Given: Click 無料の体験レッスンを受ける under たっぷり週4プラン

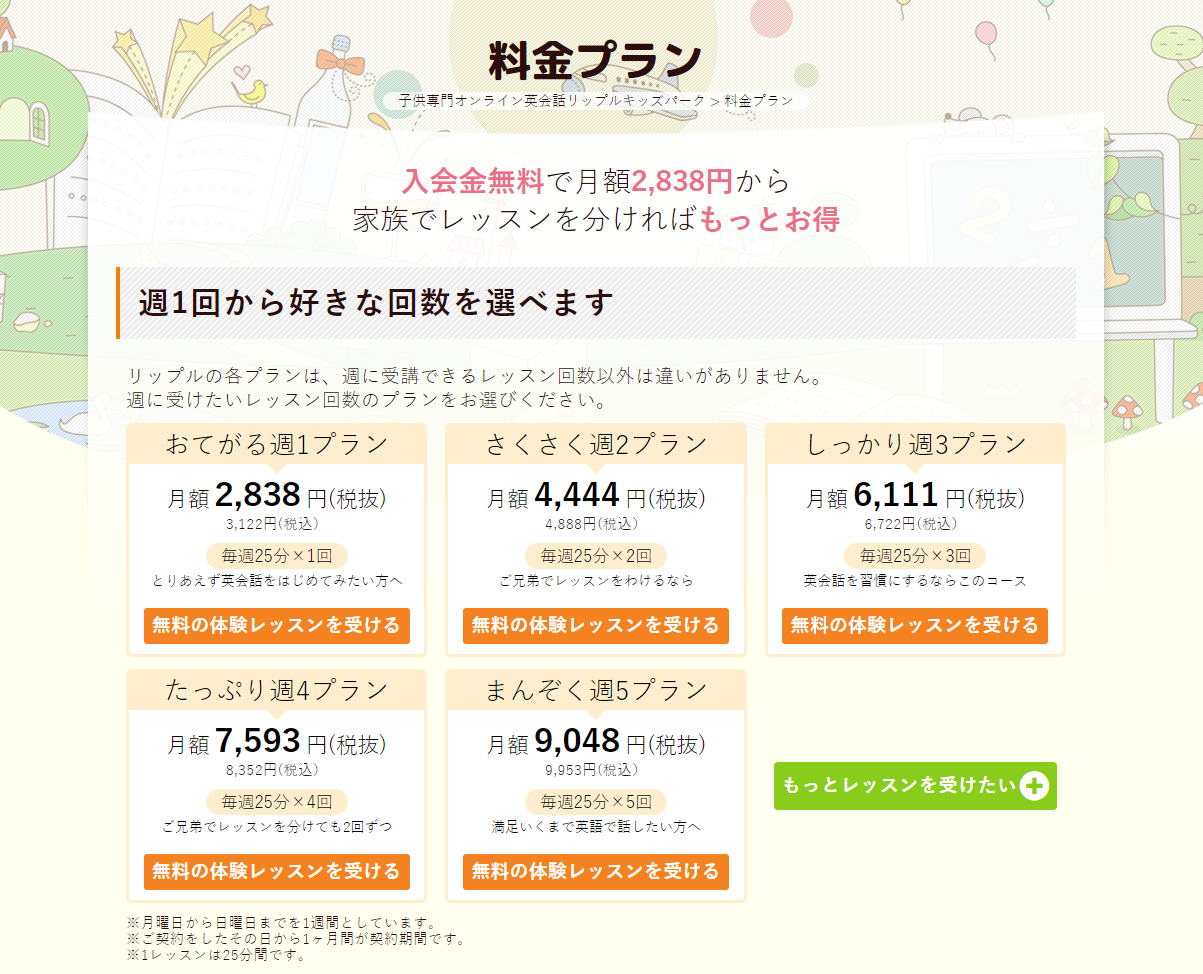Looking at the screenshot, I should 276,872.
